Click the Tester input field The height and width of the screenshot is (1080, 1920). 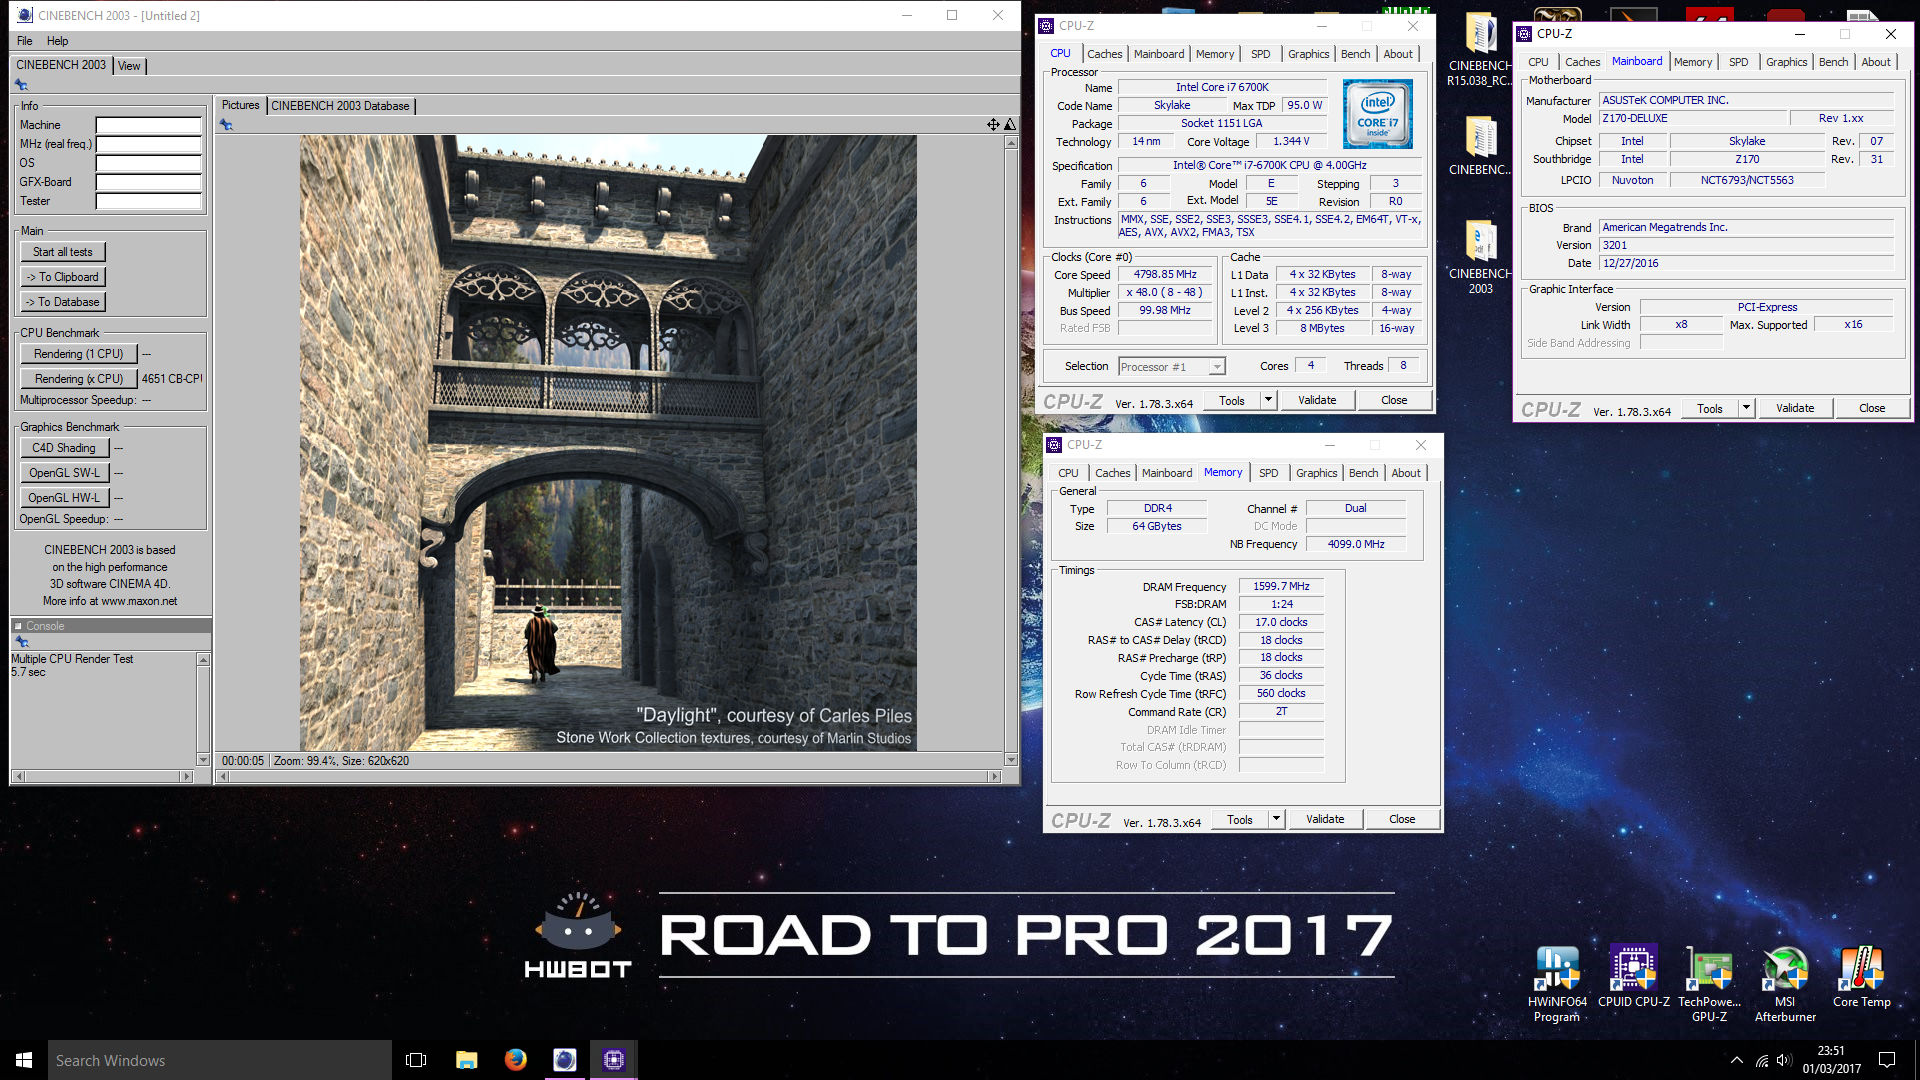click(x=148, y=201)
